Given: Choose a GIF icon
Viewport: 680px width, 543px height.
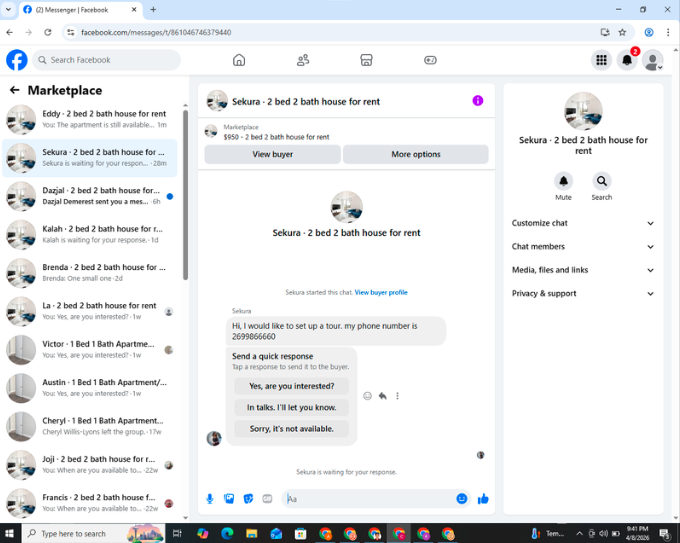Looking at the screenshot, I should point(267,499).
